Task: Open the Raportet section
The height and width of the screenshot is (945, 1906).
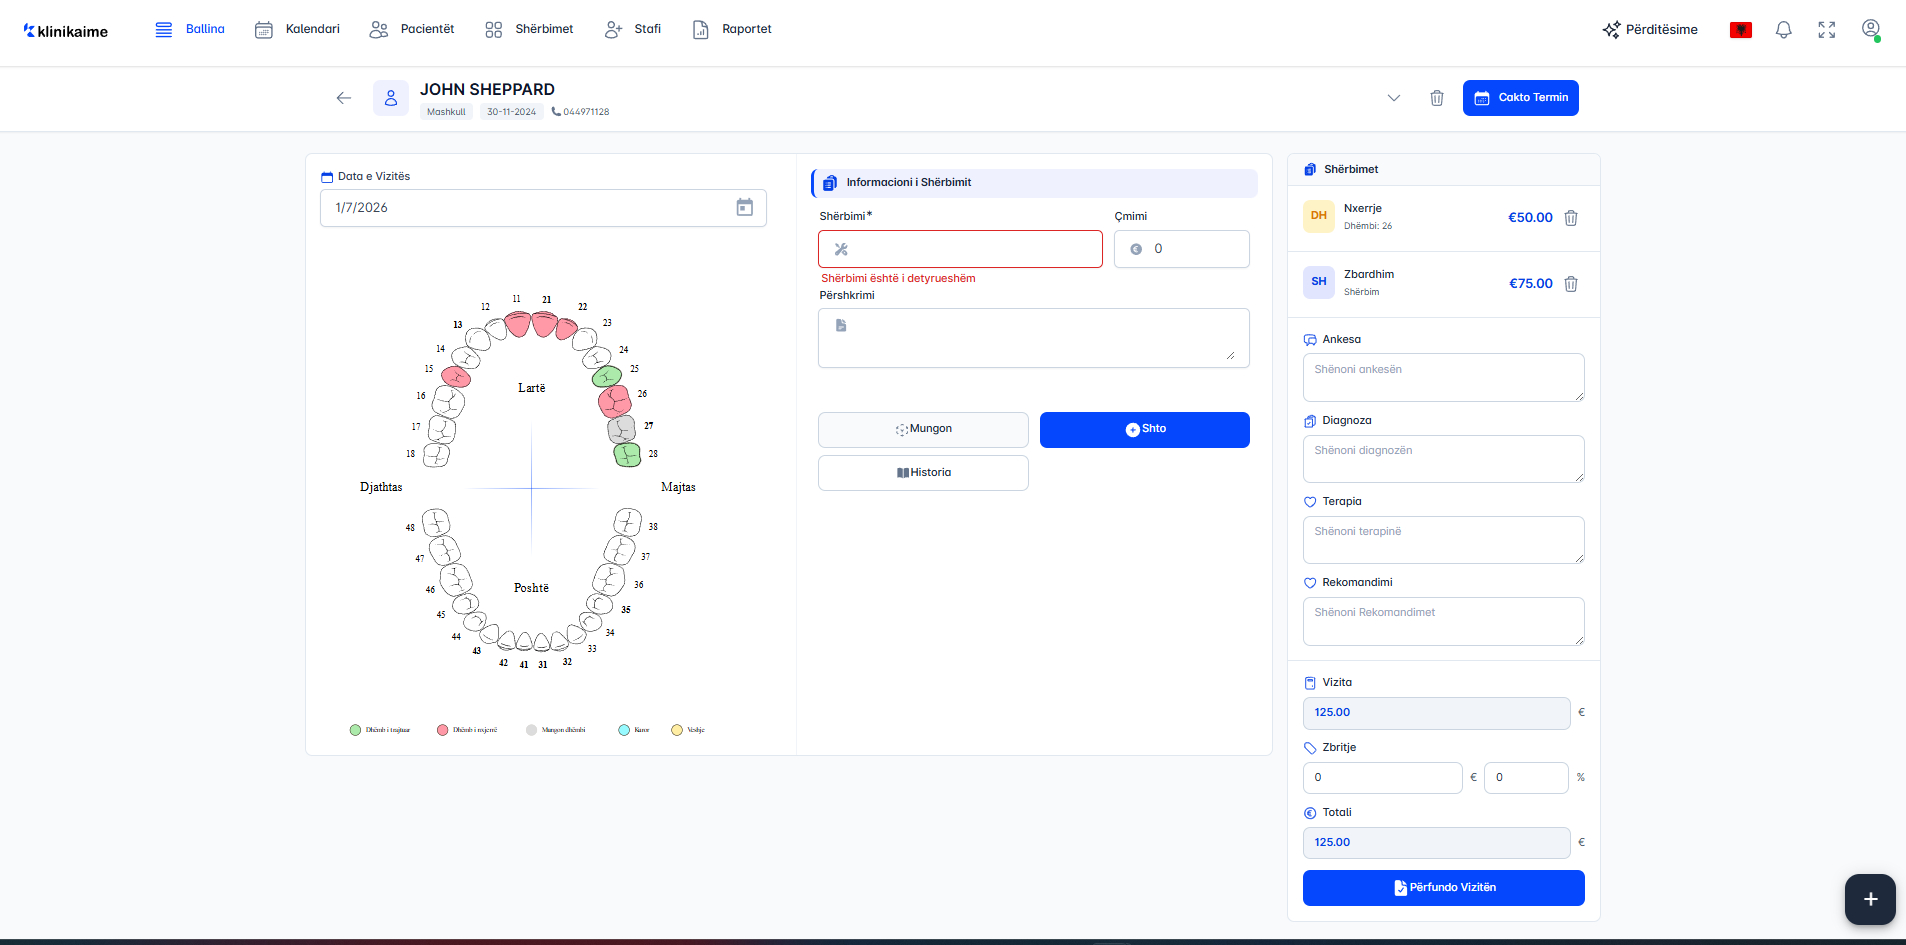Action: [732, 29]
